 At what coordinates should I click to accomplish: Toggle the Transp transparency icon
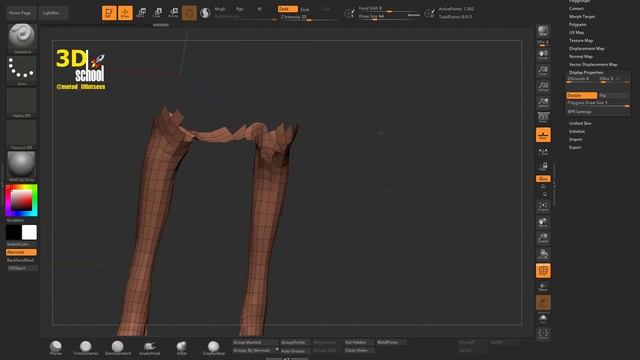click(543, 287)
